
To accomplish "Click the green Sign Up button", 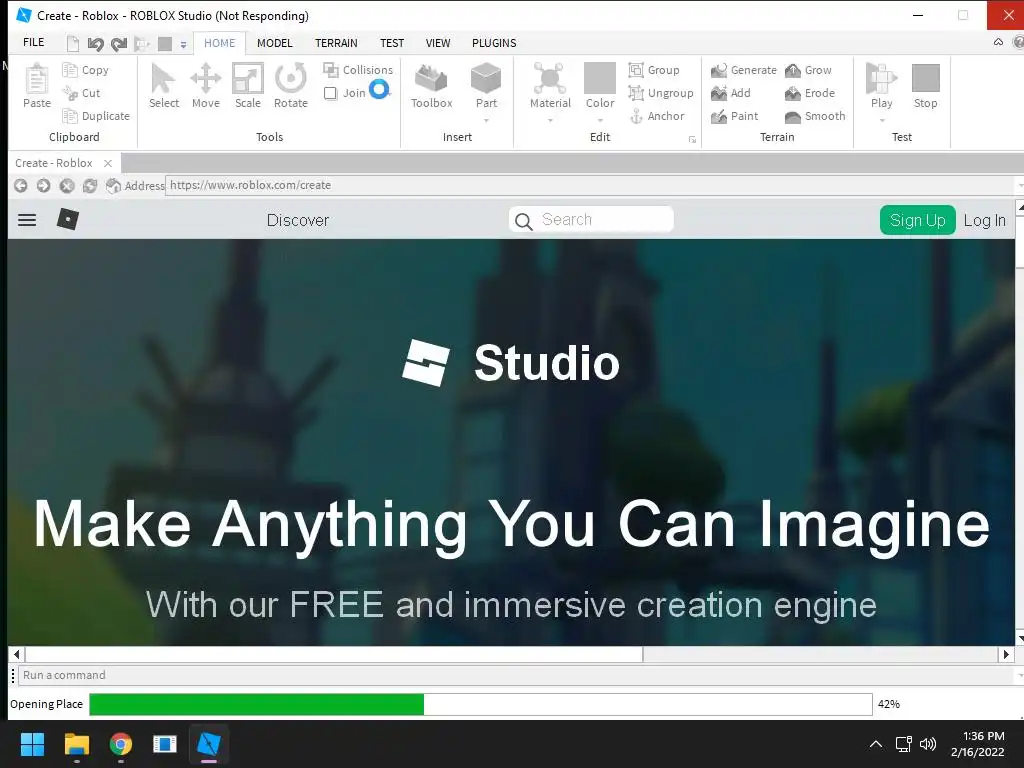I will pyautogui.click(x=918, y=220).
